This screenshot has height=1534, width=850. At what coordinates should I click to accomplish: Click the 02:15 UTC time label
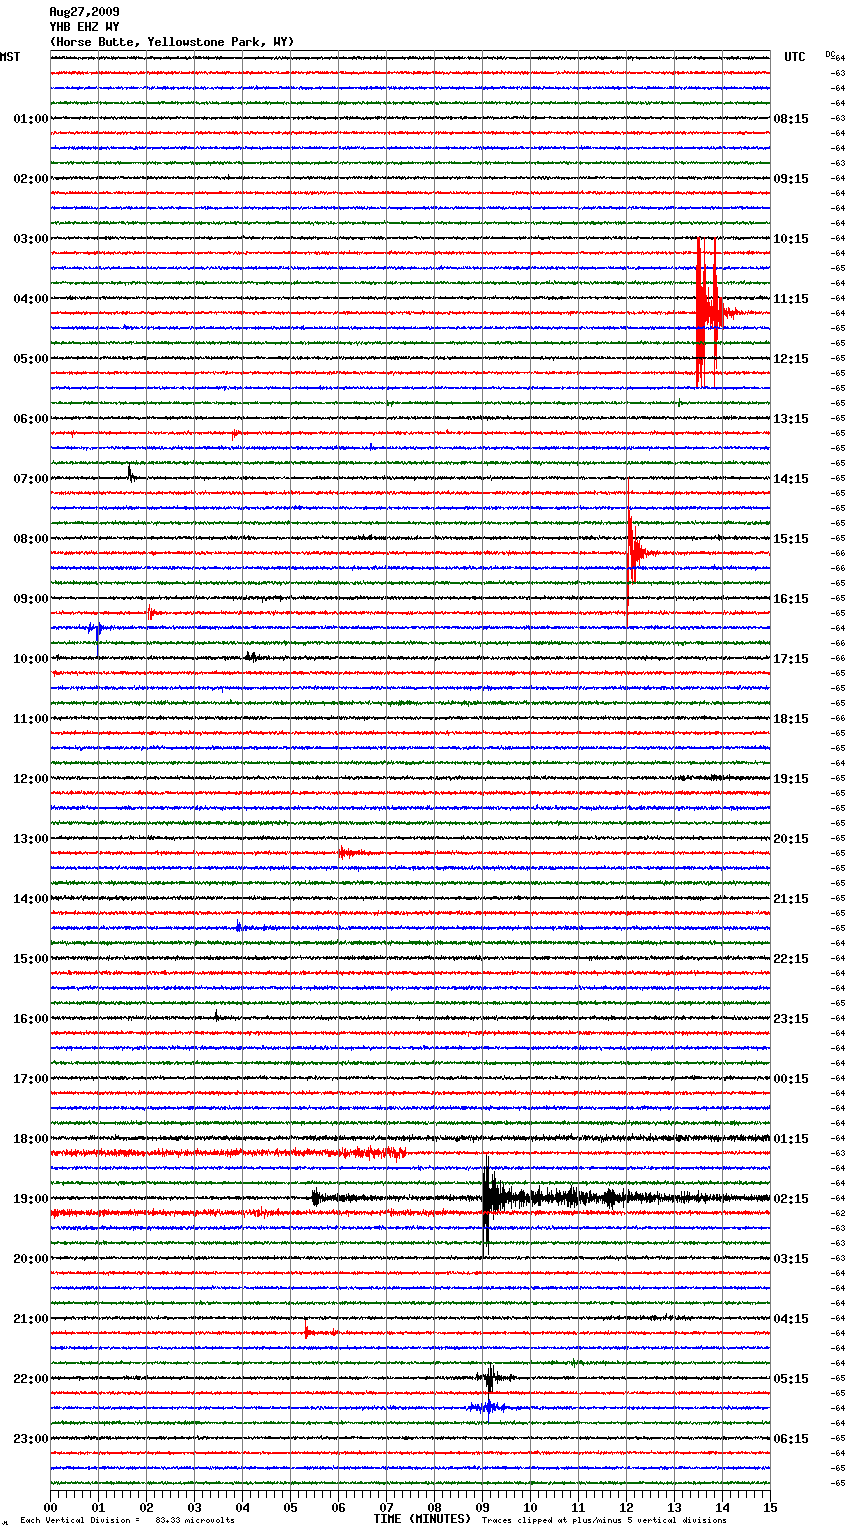[791, 1199]
